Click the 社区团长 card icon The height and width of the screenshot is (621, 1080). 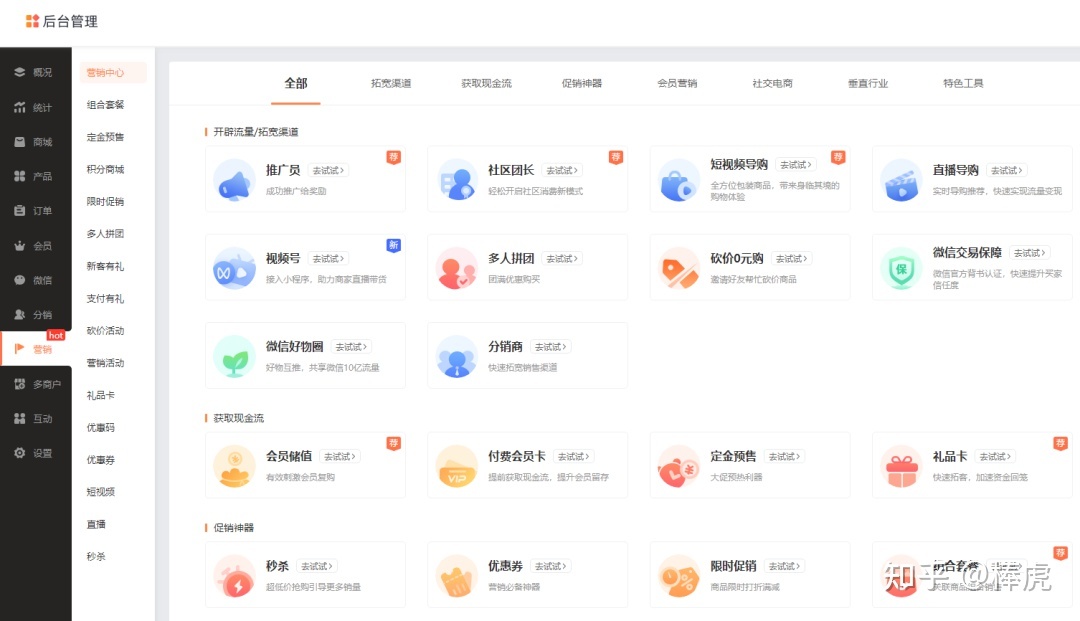click(x=457, y=180)
